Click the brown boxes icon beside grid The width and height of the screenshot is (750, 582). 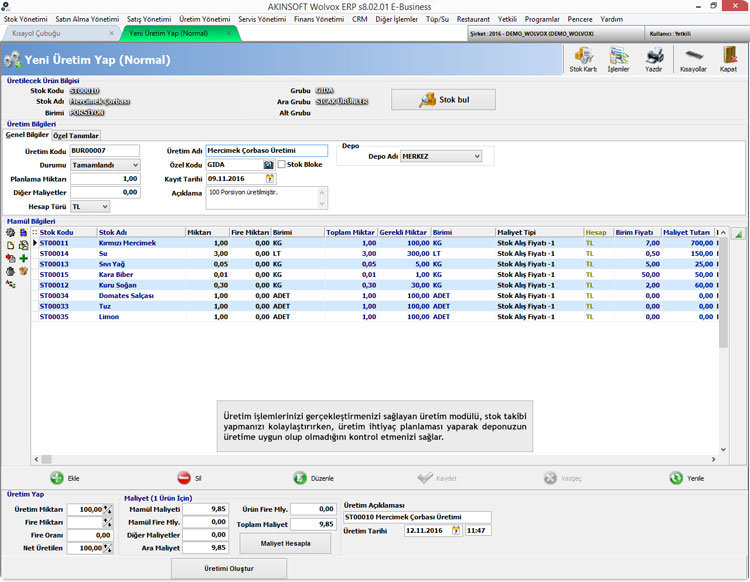pos(23,271)
